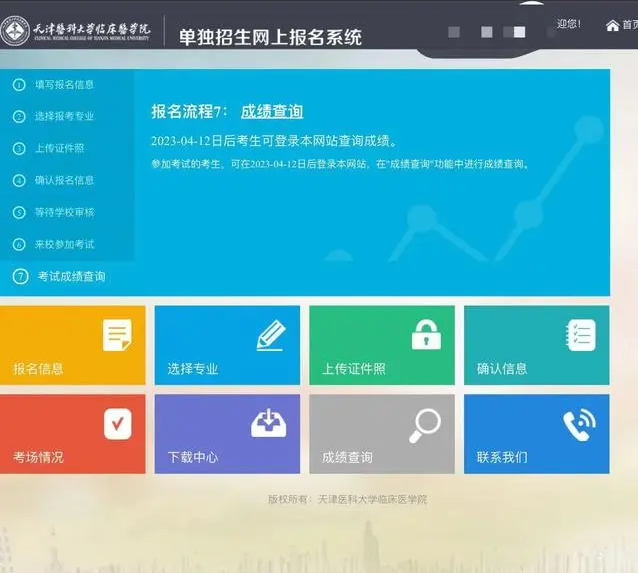
Task: Open step 6 来校参加考试
Action: (x=64, y=244)
